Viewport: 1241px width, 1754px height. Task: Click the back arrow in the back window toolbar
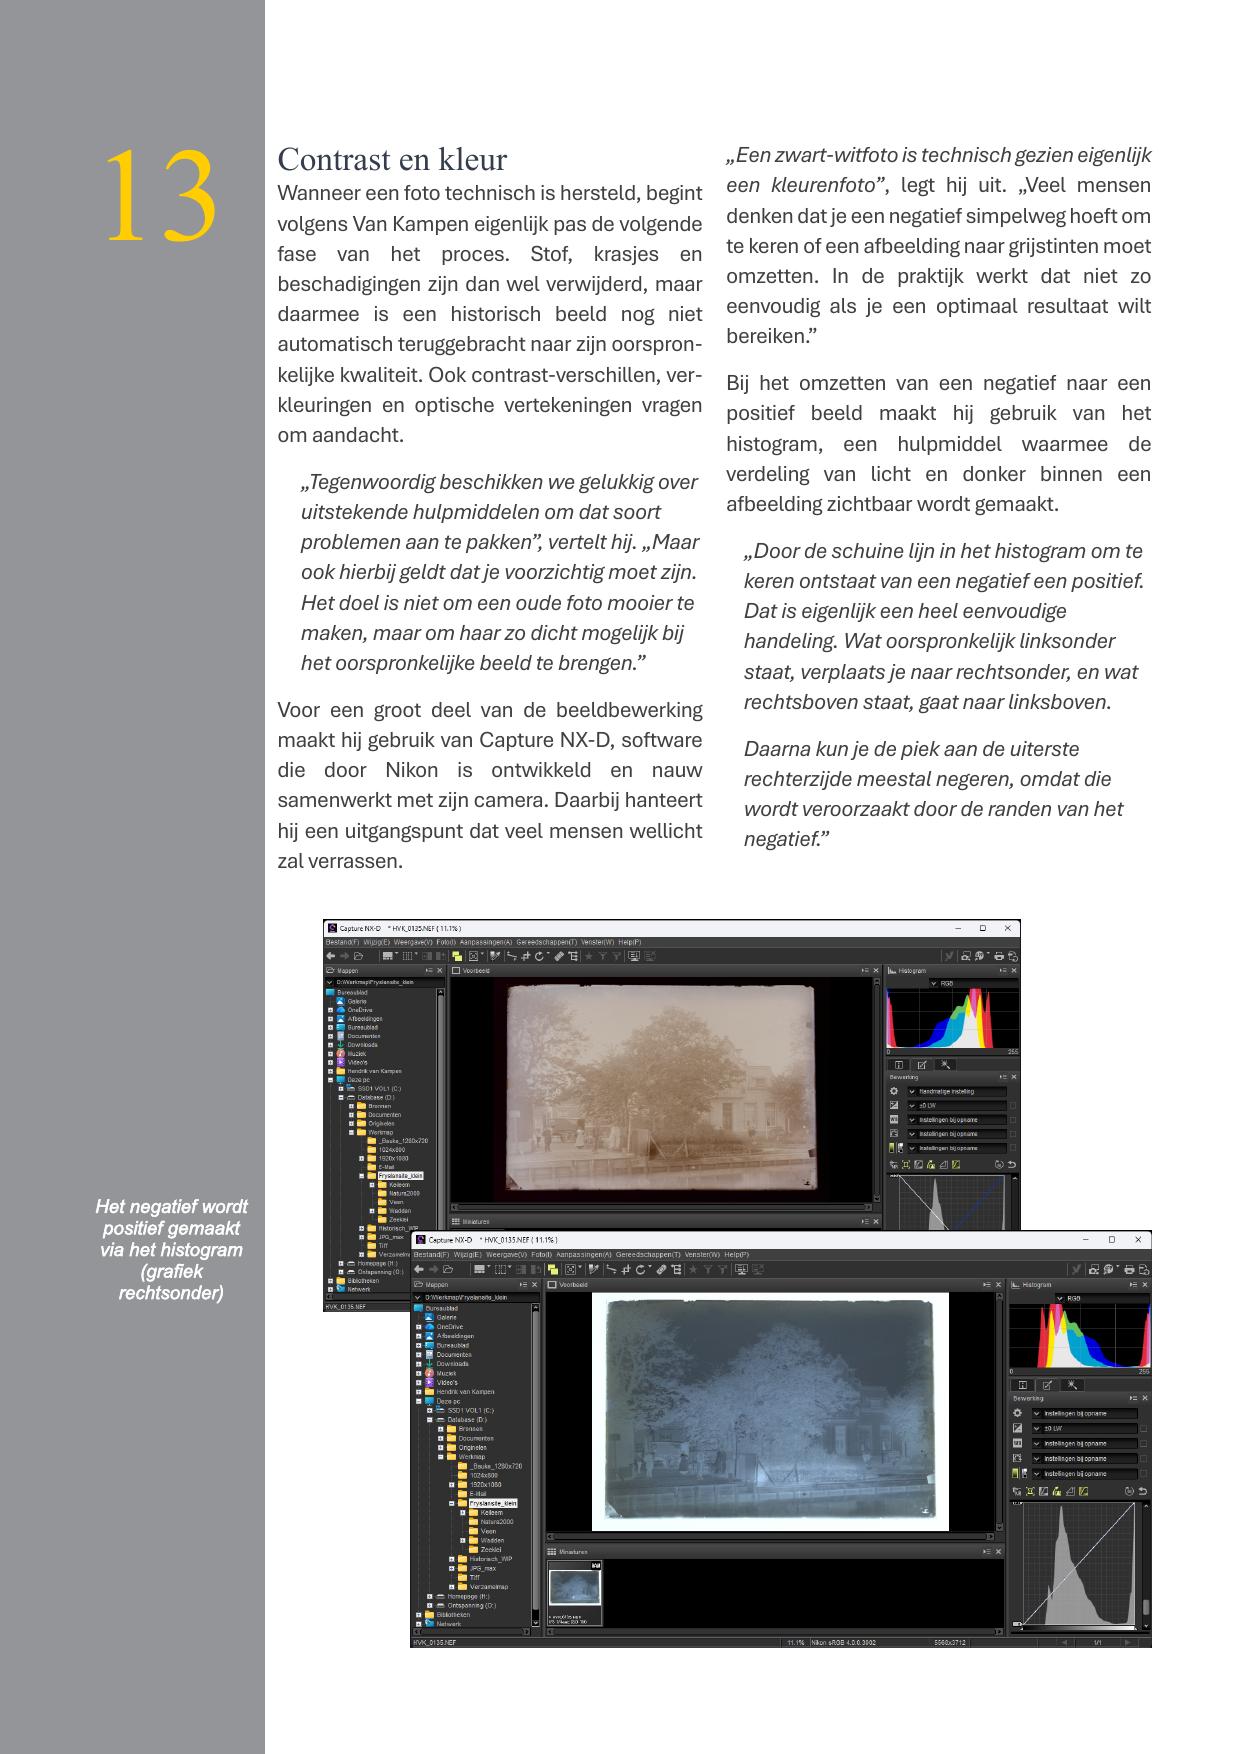[331, 956]
